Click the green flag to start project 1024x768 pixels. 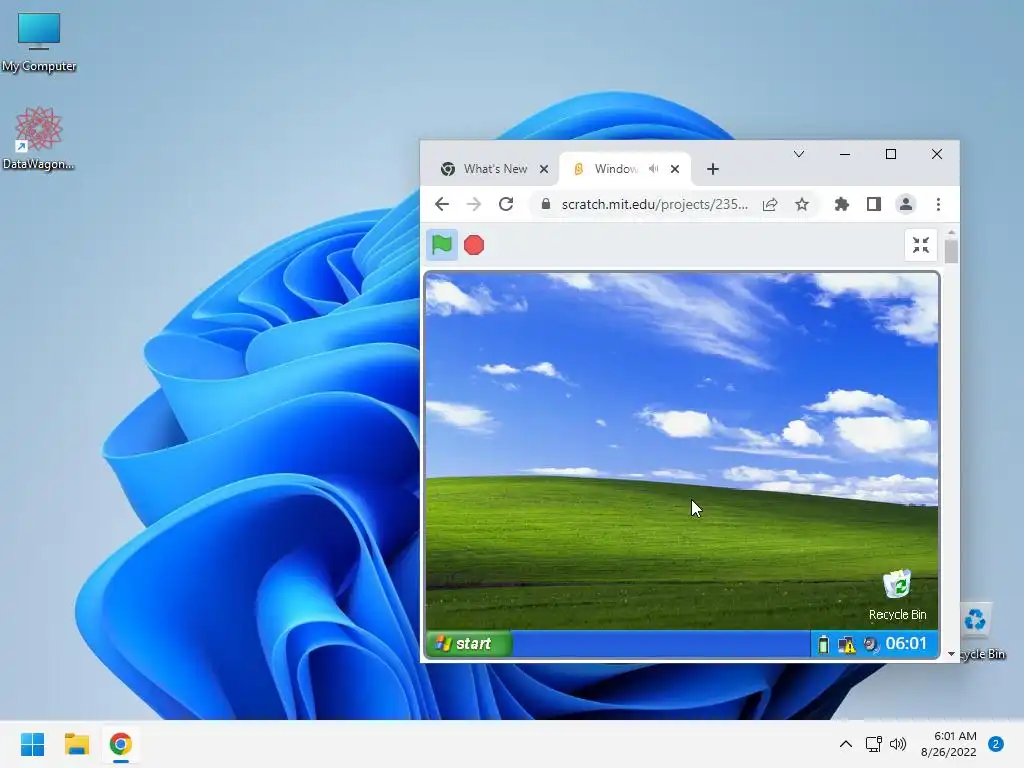pos(441,245)
